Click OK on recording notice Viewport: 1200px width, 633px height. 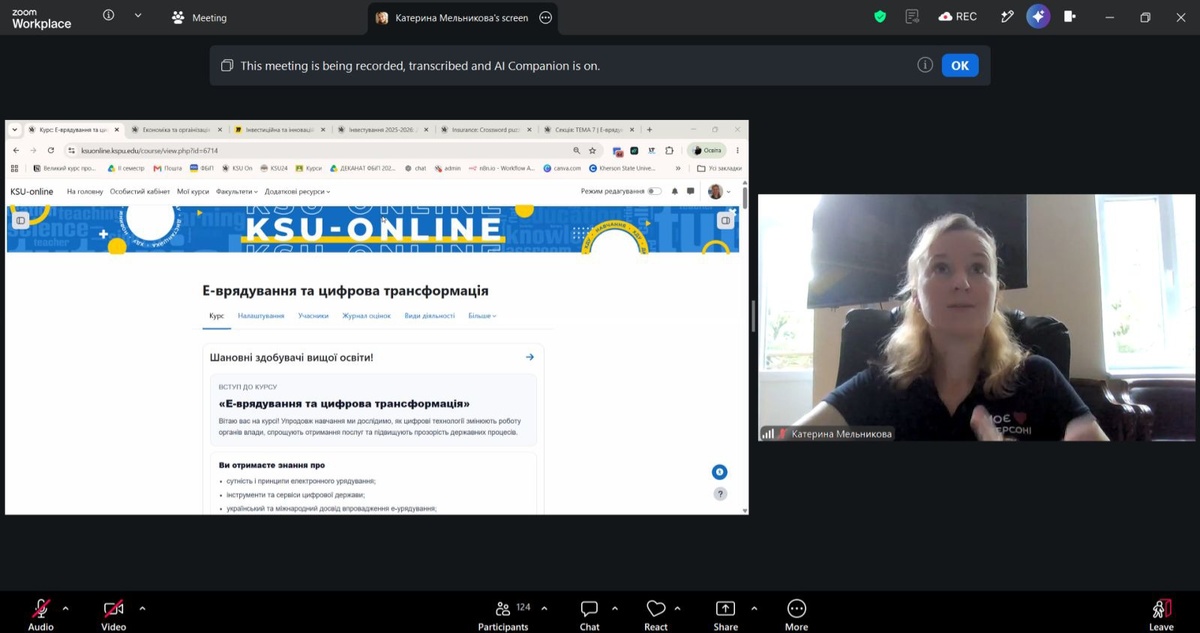pos(960,65)
